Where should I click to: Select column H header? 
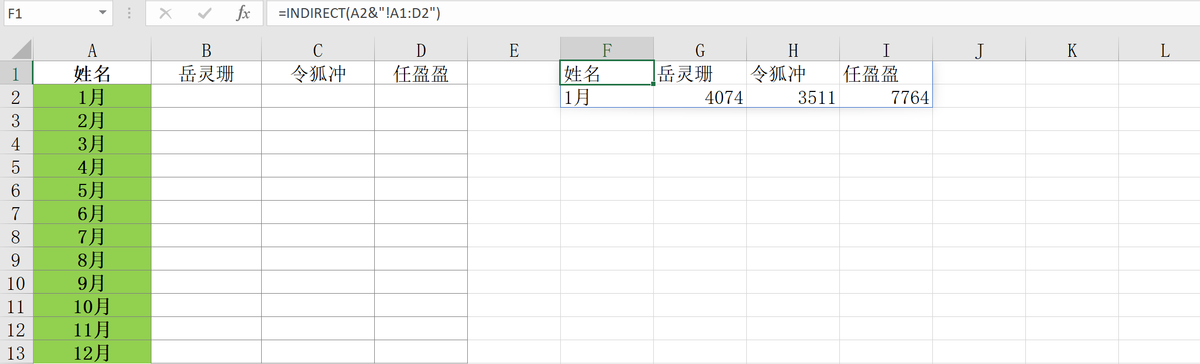point(793,50)
